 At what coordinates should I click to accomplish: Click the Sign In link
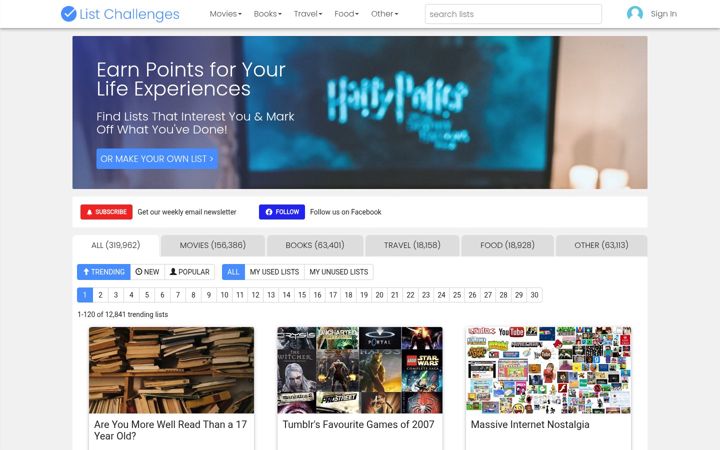[664, 14]
